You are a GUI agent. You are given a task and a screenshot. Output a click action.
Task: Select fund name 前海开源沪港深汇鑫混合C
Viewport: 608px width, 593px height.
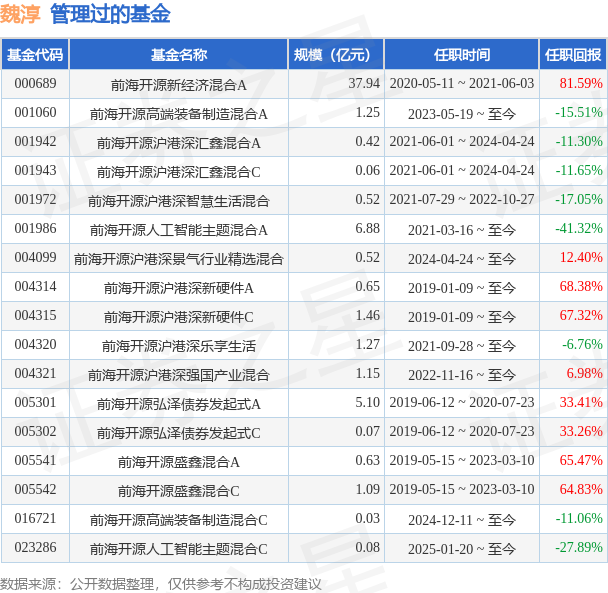point(179,172)
